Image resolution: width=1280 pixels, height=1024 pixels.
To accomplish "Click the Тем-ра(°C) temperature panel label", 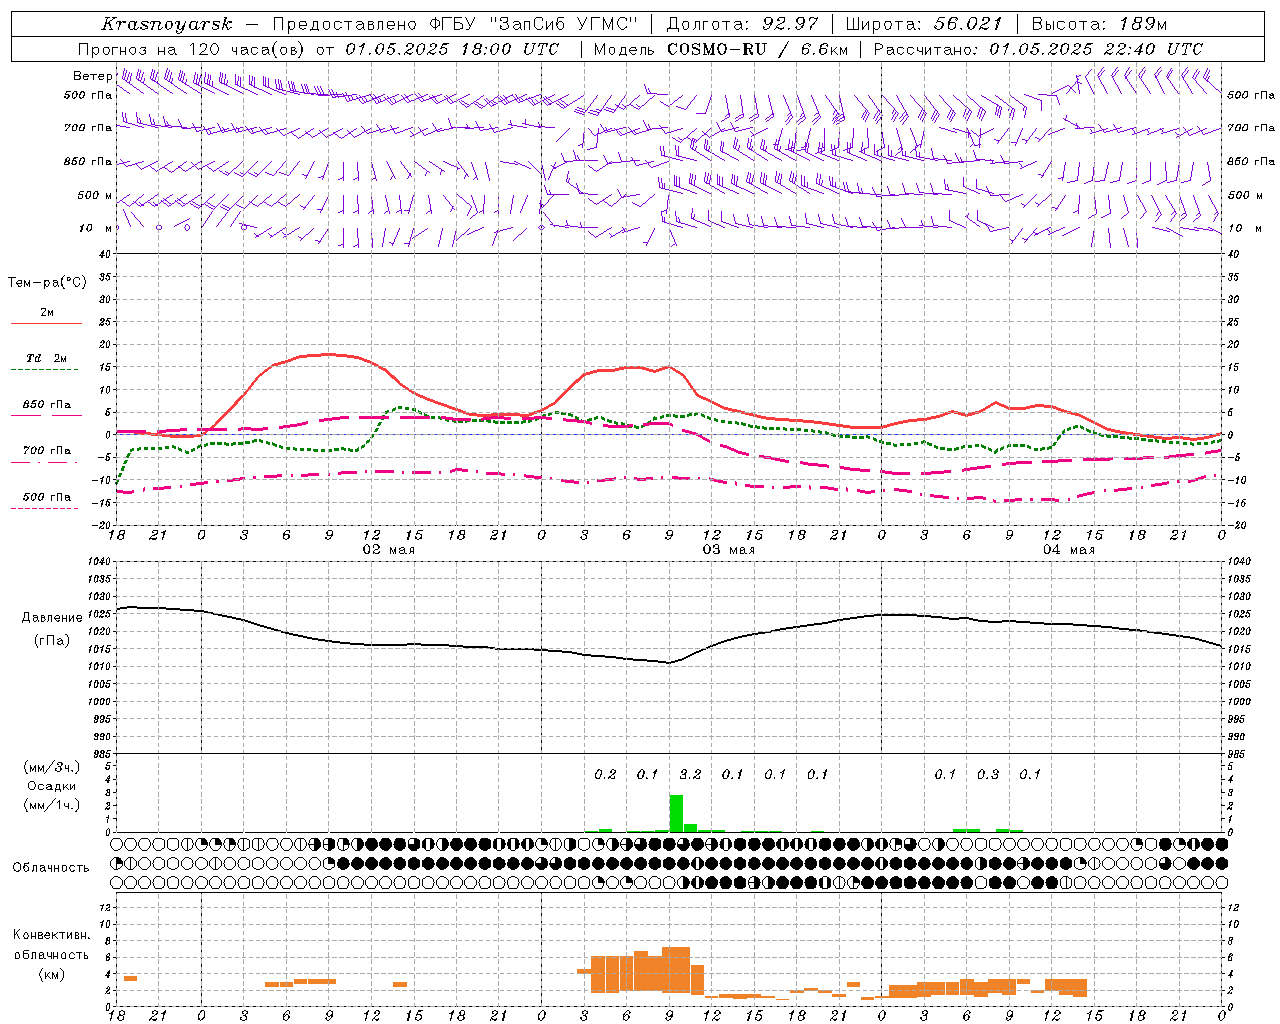I will [x=47, y=282].
